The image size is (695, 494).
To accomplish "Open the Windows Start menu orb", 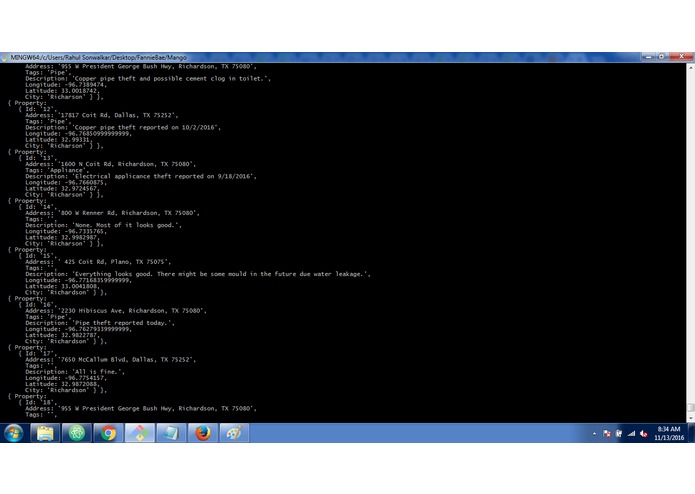I will coord(13,433).
